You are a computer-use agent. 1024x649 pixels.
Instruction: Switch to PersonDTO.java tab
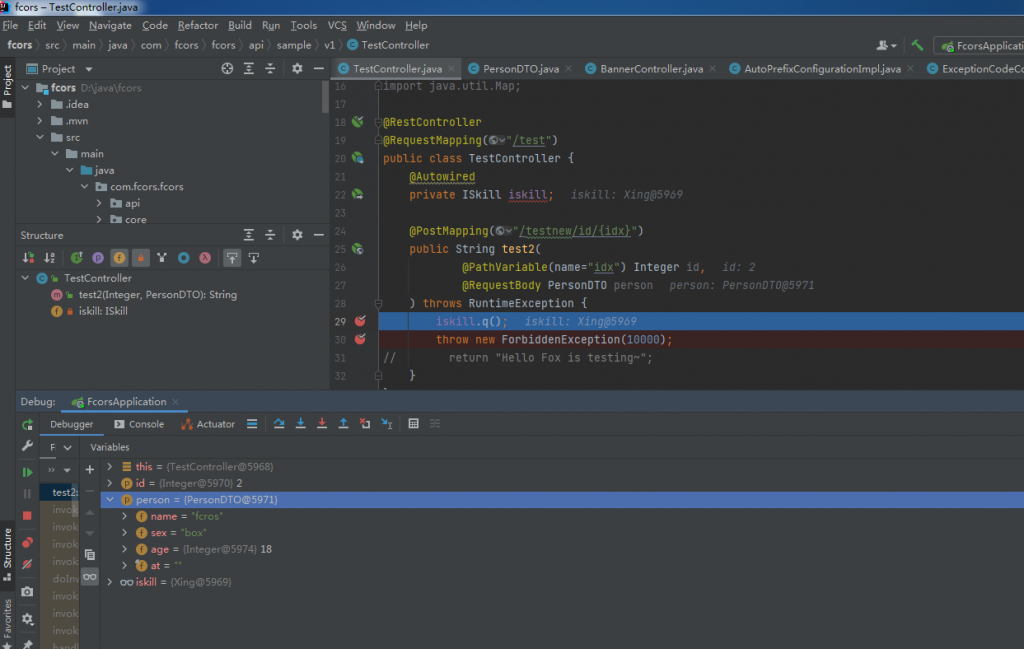[520, 69]
